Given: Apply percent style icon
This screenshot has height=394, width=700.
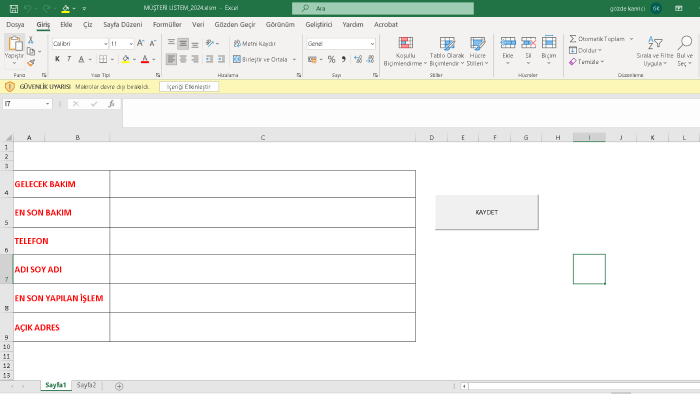Looking at the screenshot, I should pos(331,59).
